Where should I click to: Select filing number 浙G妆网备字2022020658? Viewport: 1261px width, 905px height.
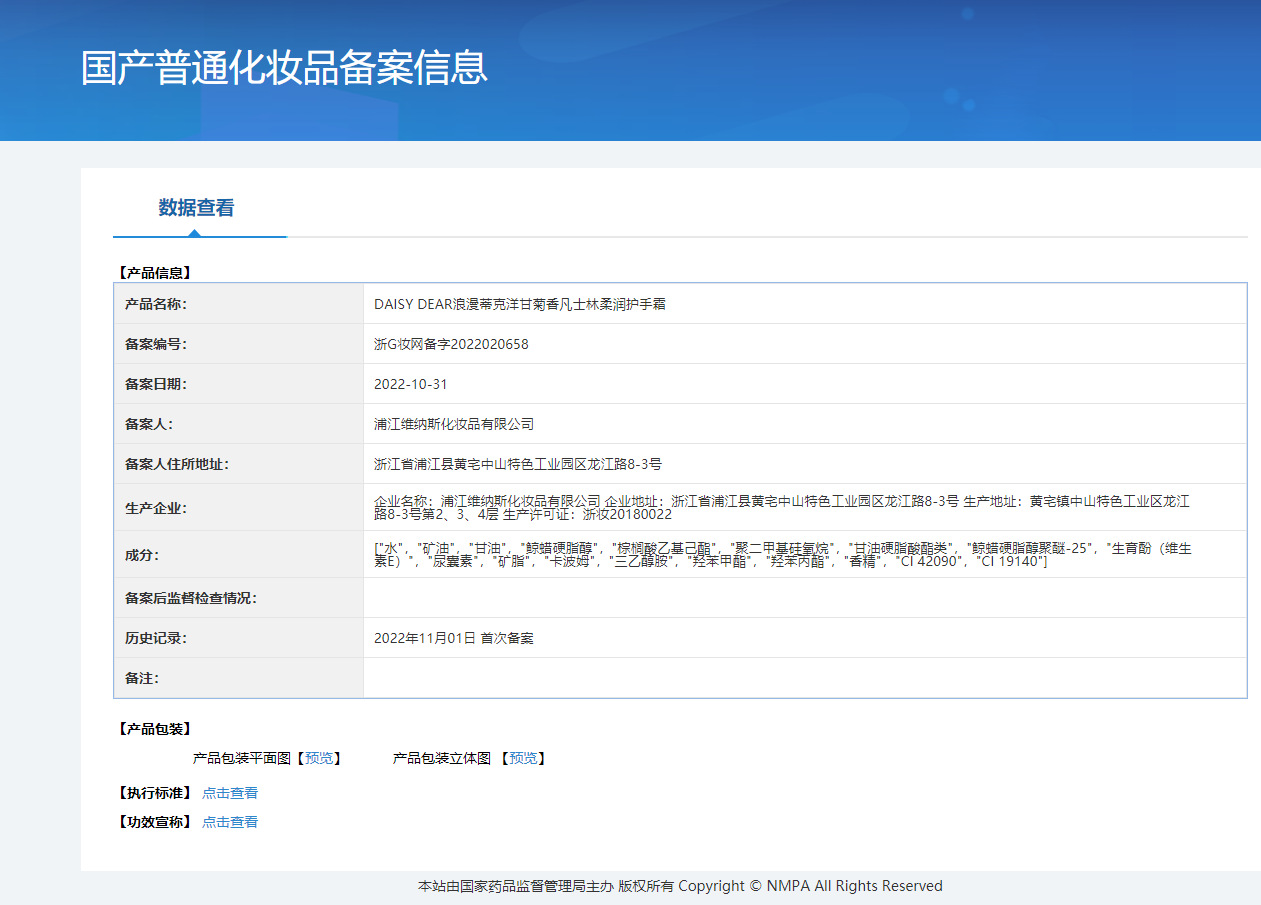(x=451, y=344)
